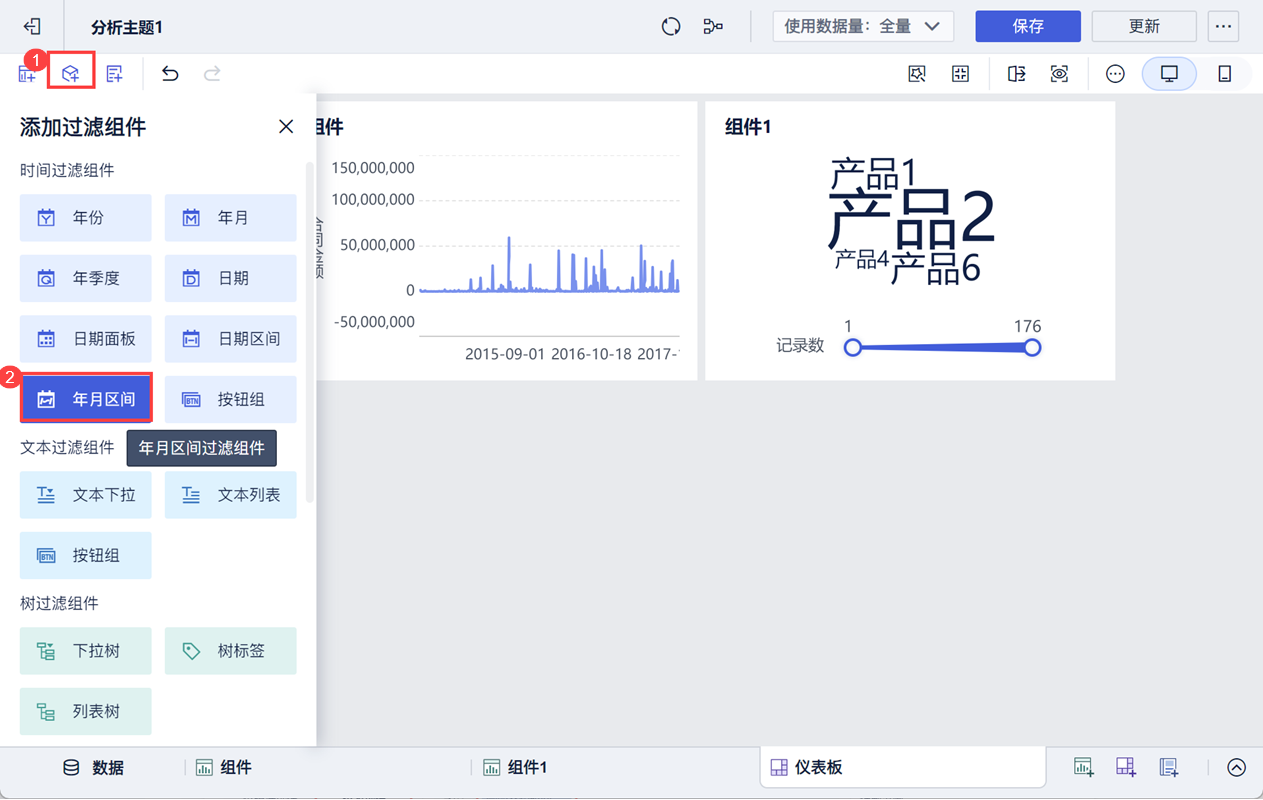Open the more options ellipsis in header
Image resolution: width=1263 pixels, height=800 pixels.
[x=1224, y=27]
